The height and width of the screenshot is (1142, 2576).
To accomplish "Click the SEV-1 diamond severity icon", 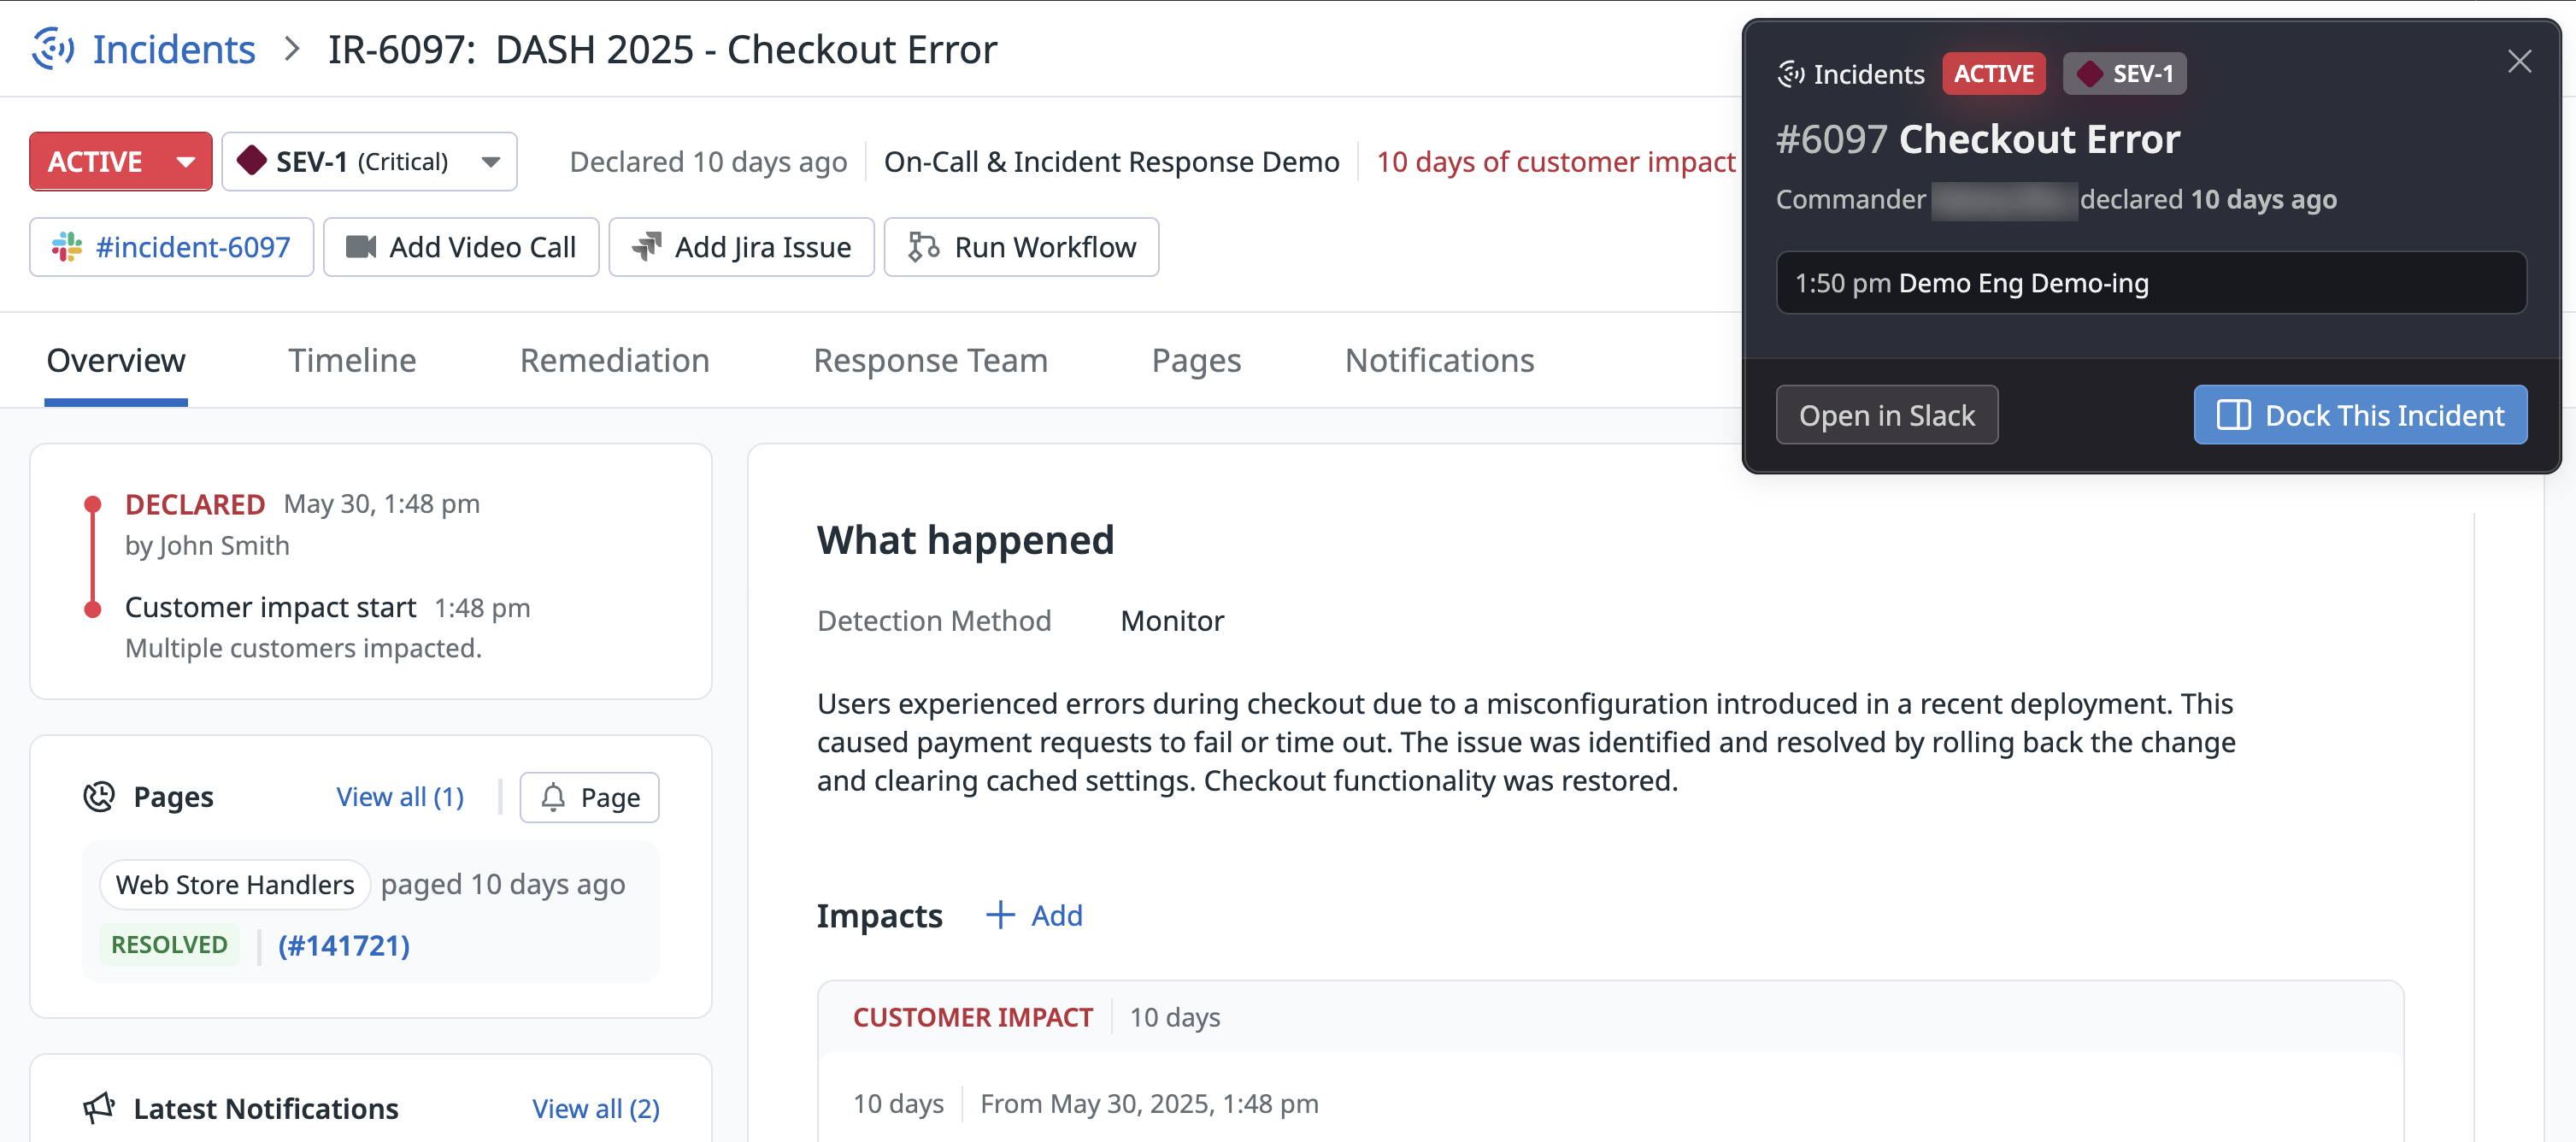I will (x=252, y=160).
